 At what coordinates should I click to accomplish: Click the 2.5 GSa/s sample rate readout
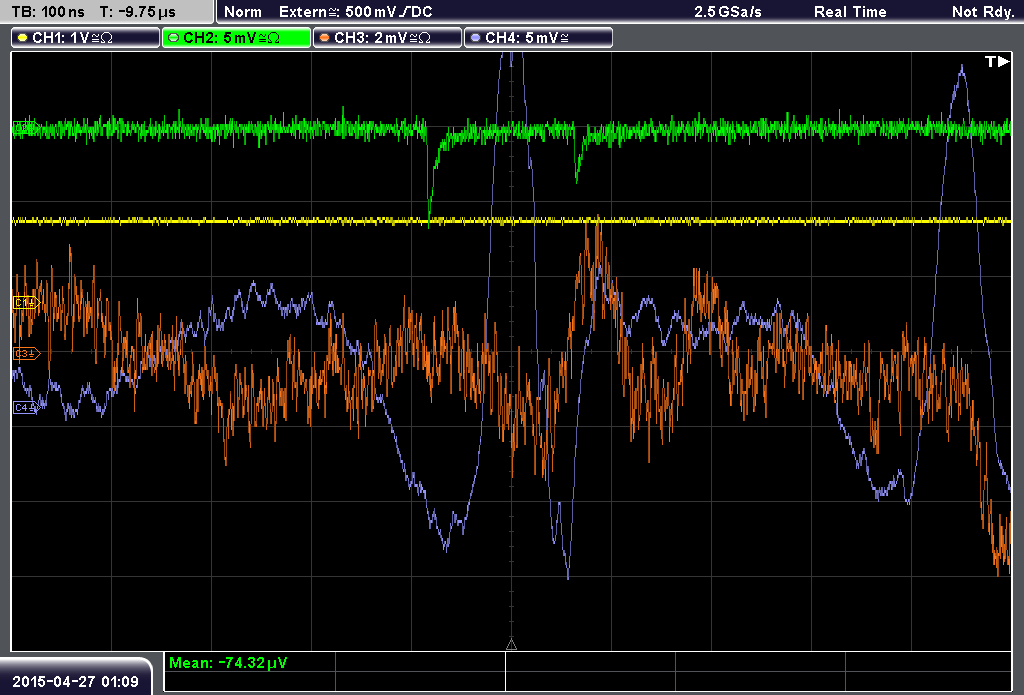(728, 12)
